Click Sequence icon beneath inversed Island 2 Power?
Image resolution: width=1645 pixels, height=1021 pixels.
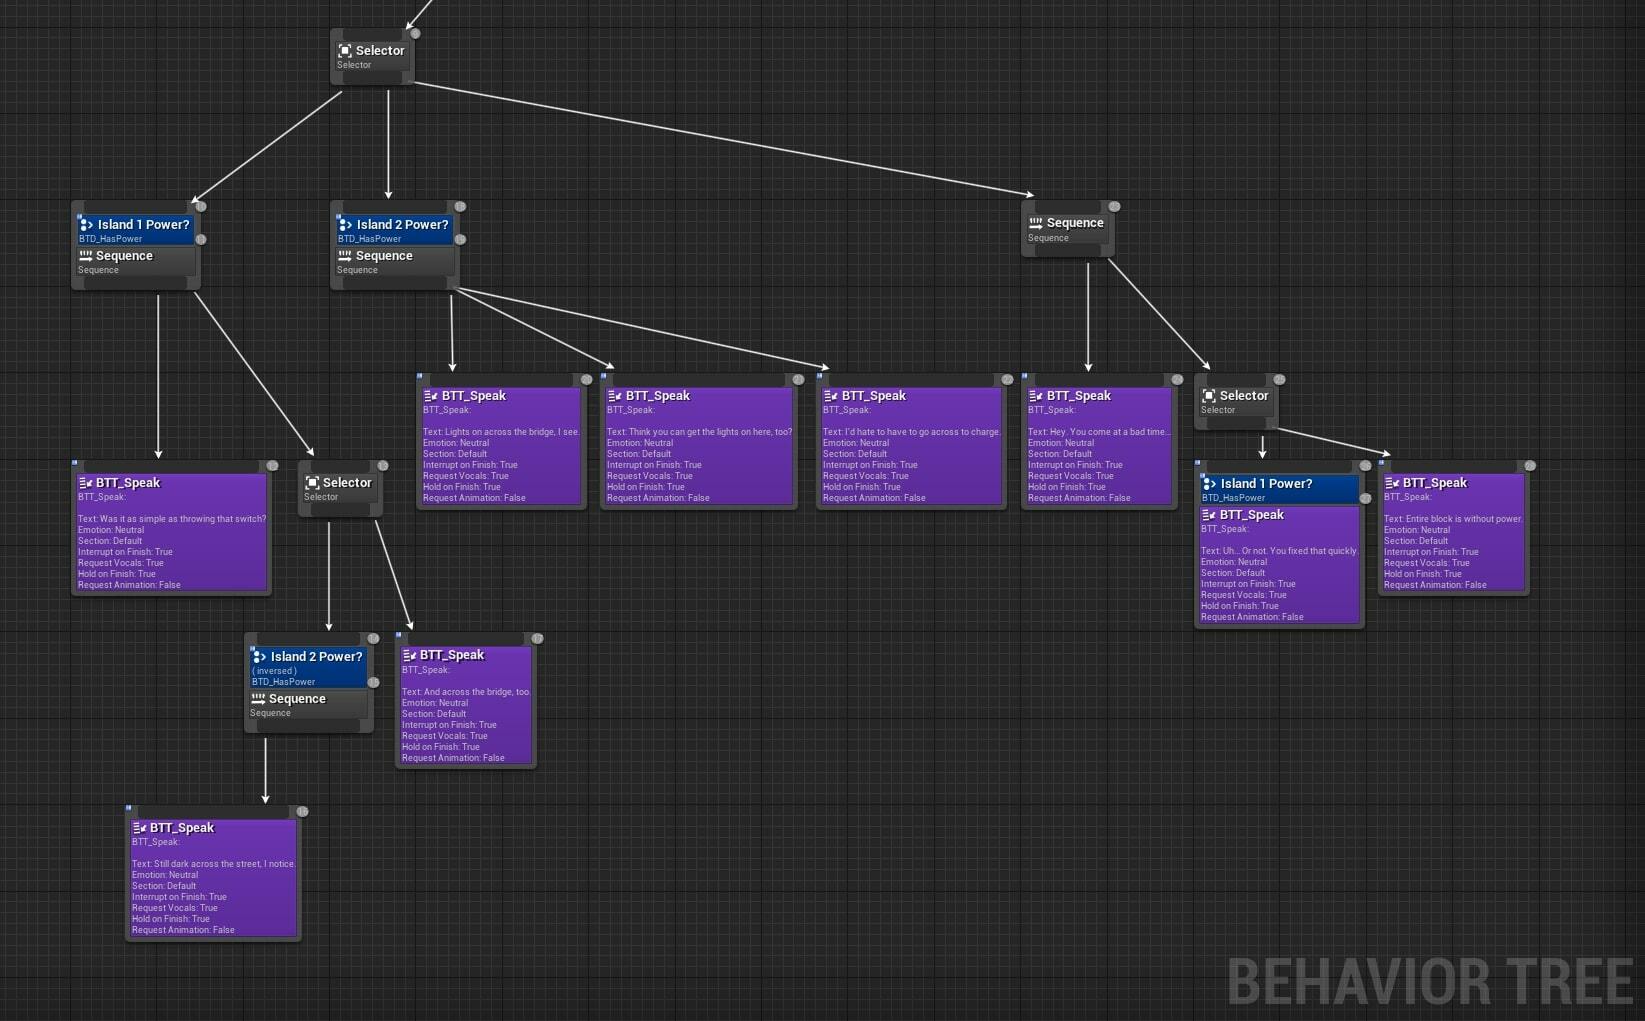[x=258, y=699]
